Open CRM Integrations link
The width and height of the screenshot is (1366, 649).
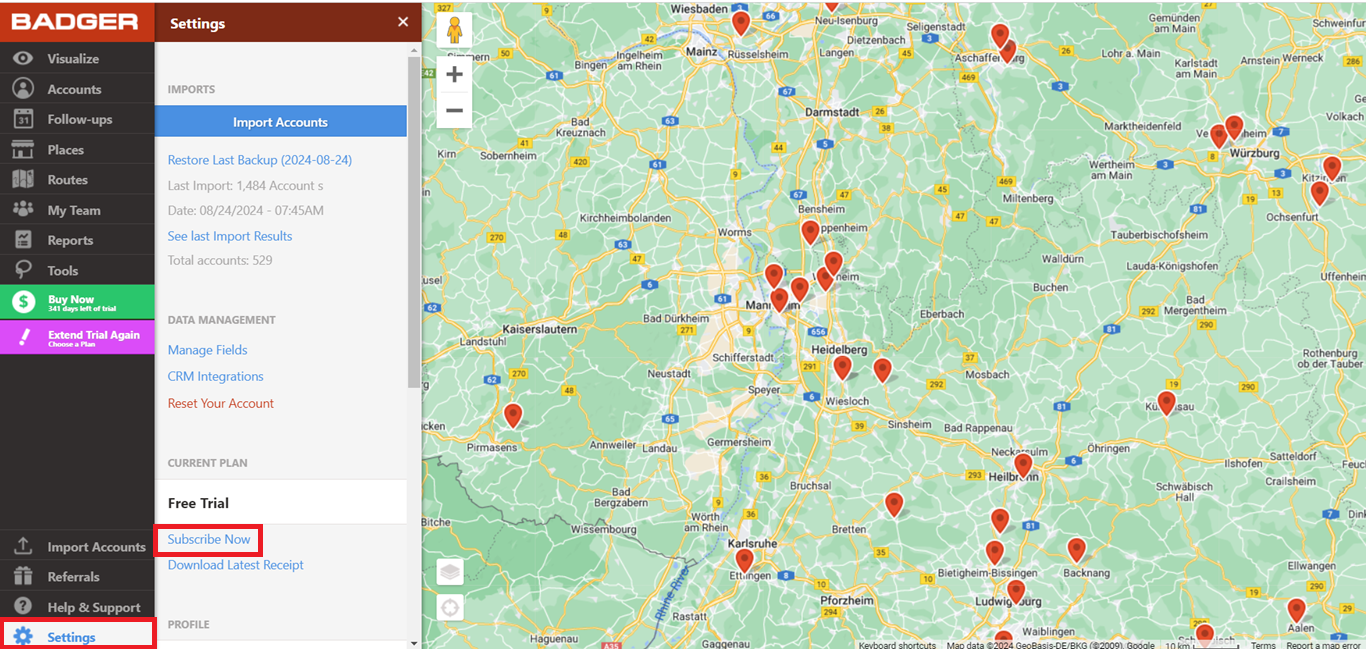[x=216, y=376]
